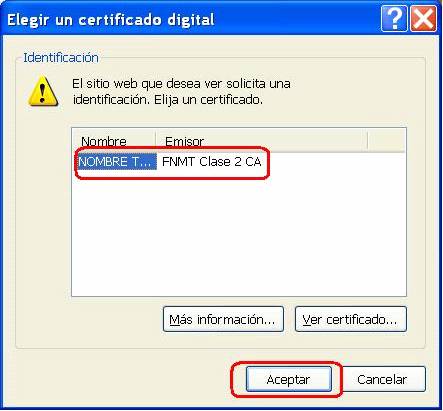Open Ver certificado... to view certificate
The image size is (443, 411).
point(350,319)
